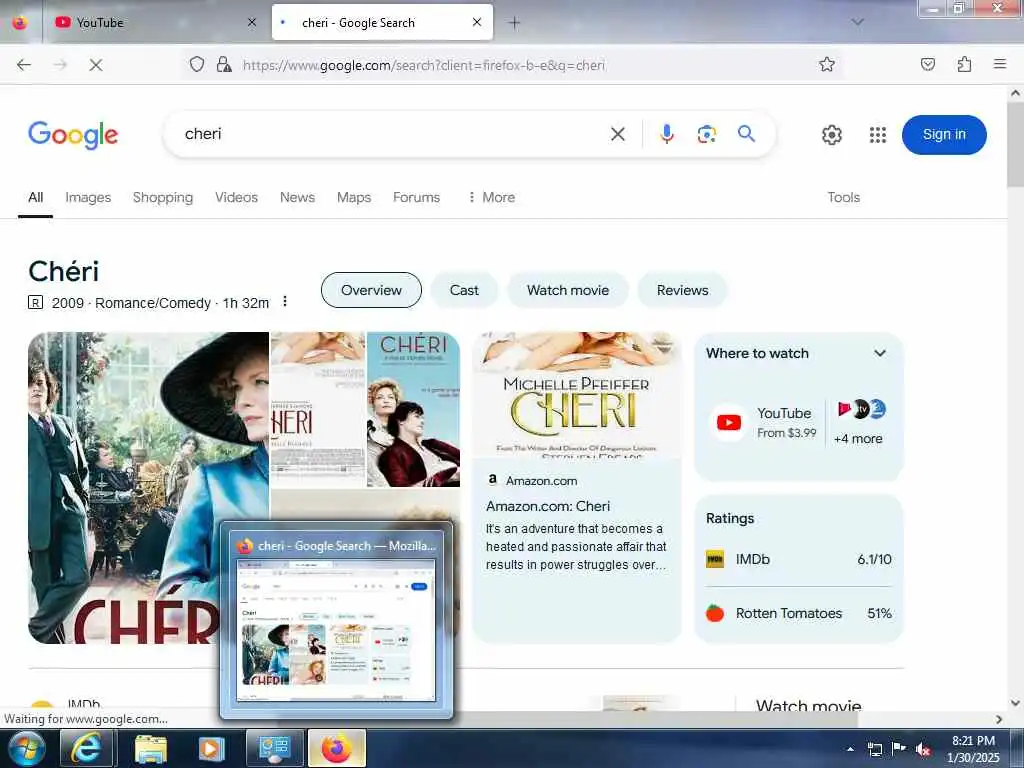Bookmark this page with the star icon
The width and height of the screenshot is (1024, 768).
click(x=827, y=64)
